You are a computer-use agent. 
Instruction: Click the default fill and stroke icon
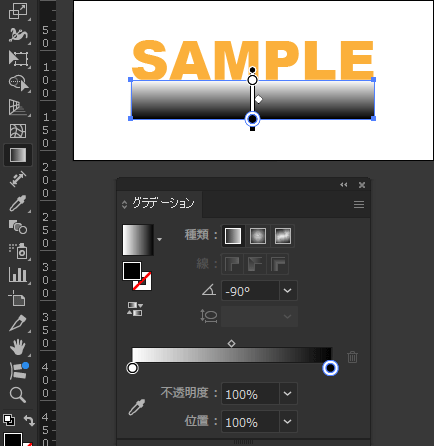(9, 420)
